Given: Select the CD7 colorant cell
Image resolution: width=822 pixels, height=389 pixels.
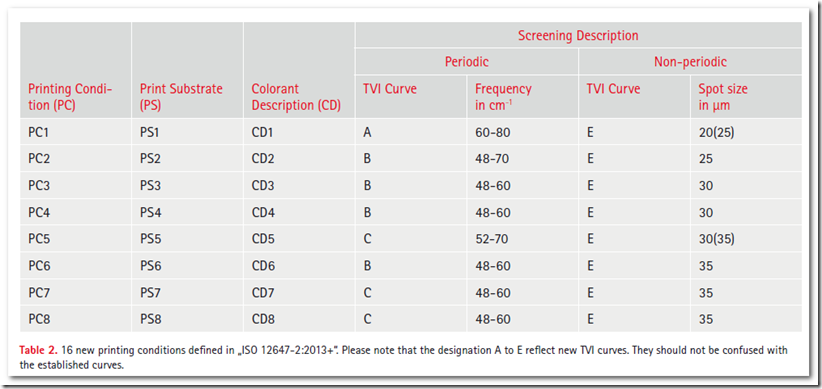Looking at the screenshot, I should 263,293.
